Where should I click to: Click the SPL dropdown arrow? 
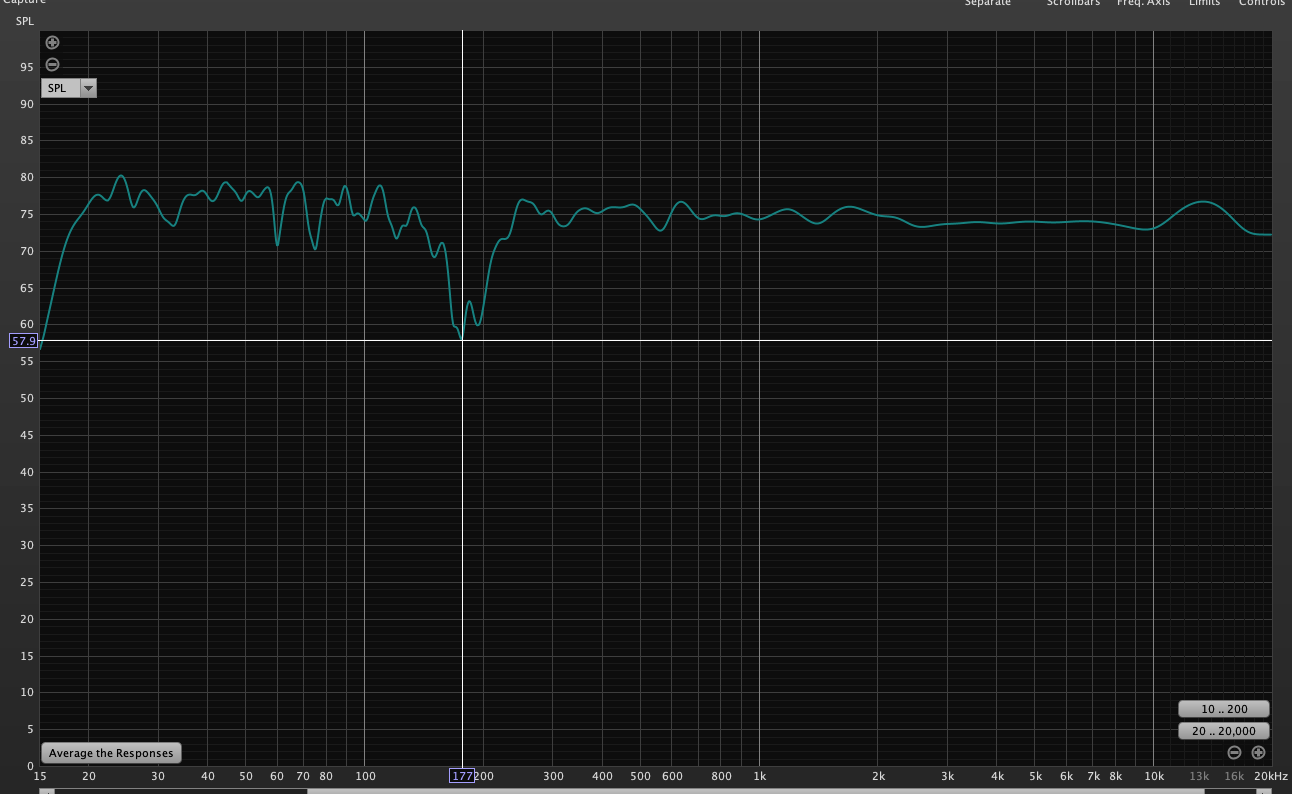pos(88,88)
